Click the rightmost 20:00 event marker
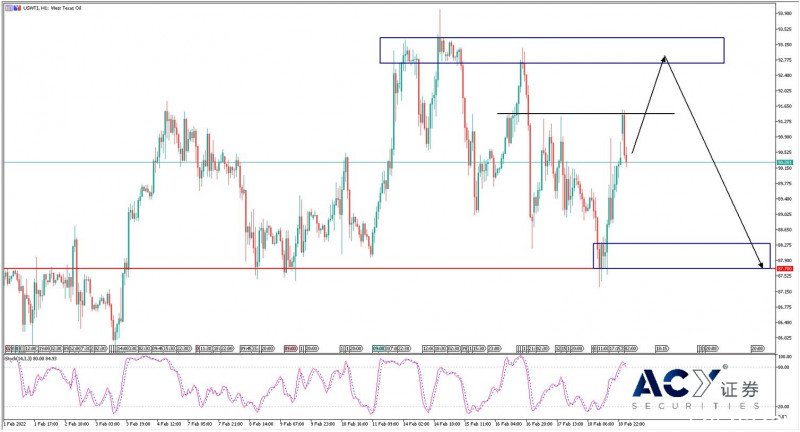Image resolution: width=800 pixels, height=432 pixels. (x=758, y=349)
